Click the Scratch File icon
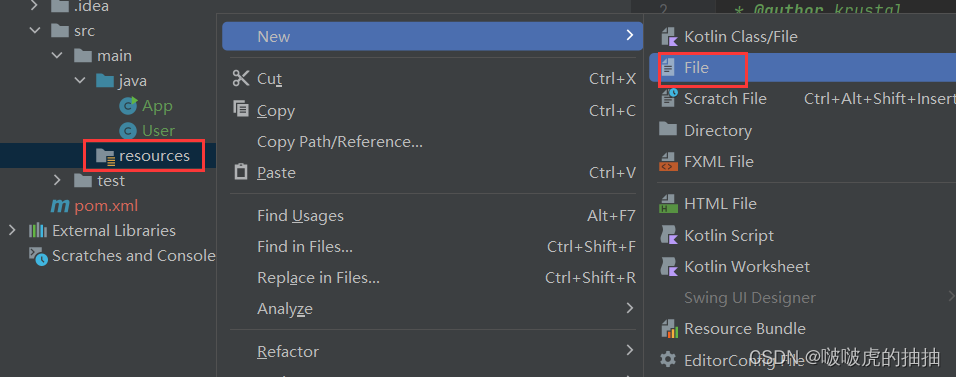The width and height of the screenshot is (956, 377). (x=669, y=98)
